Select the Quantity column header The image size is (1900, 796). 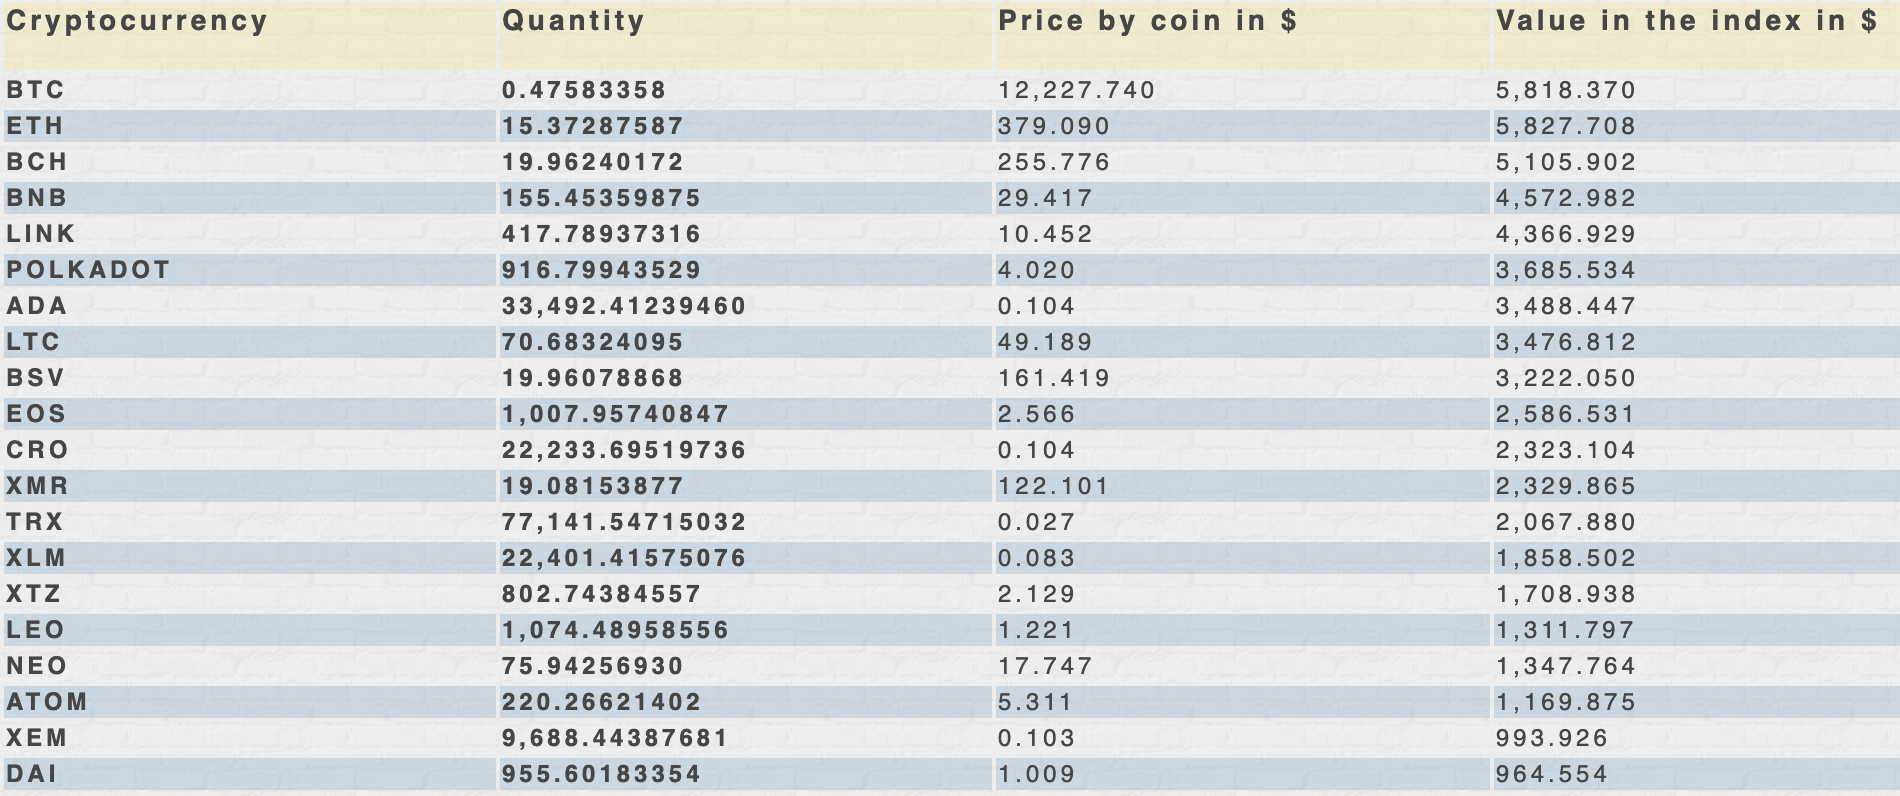pos(574,21)
